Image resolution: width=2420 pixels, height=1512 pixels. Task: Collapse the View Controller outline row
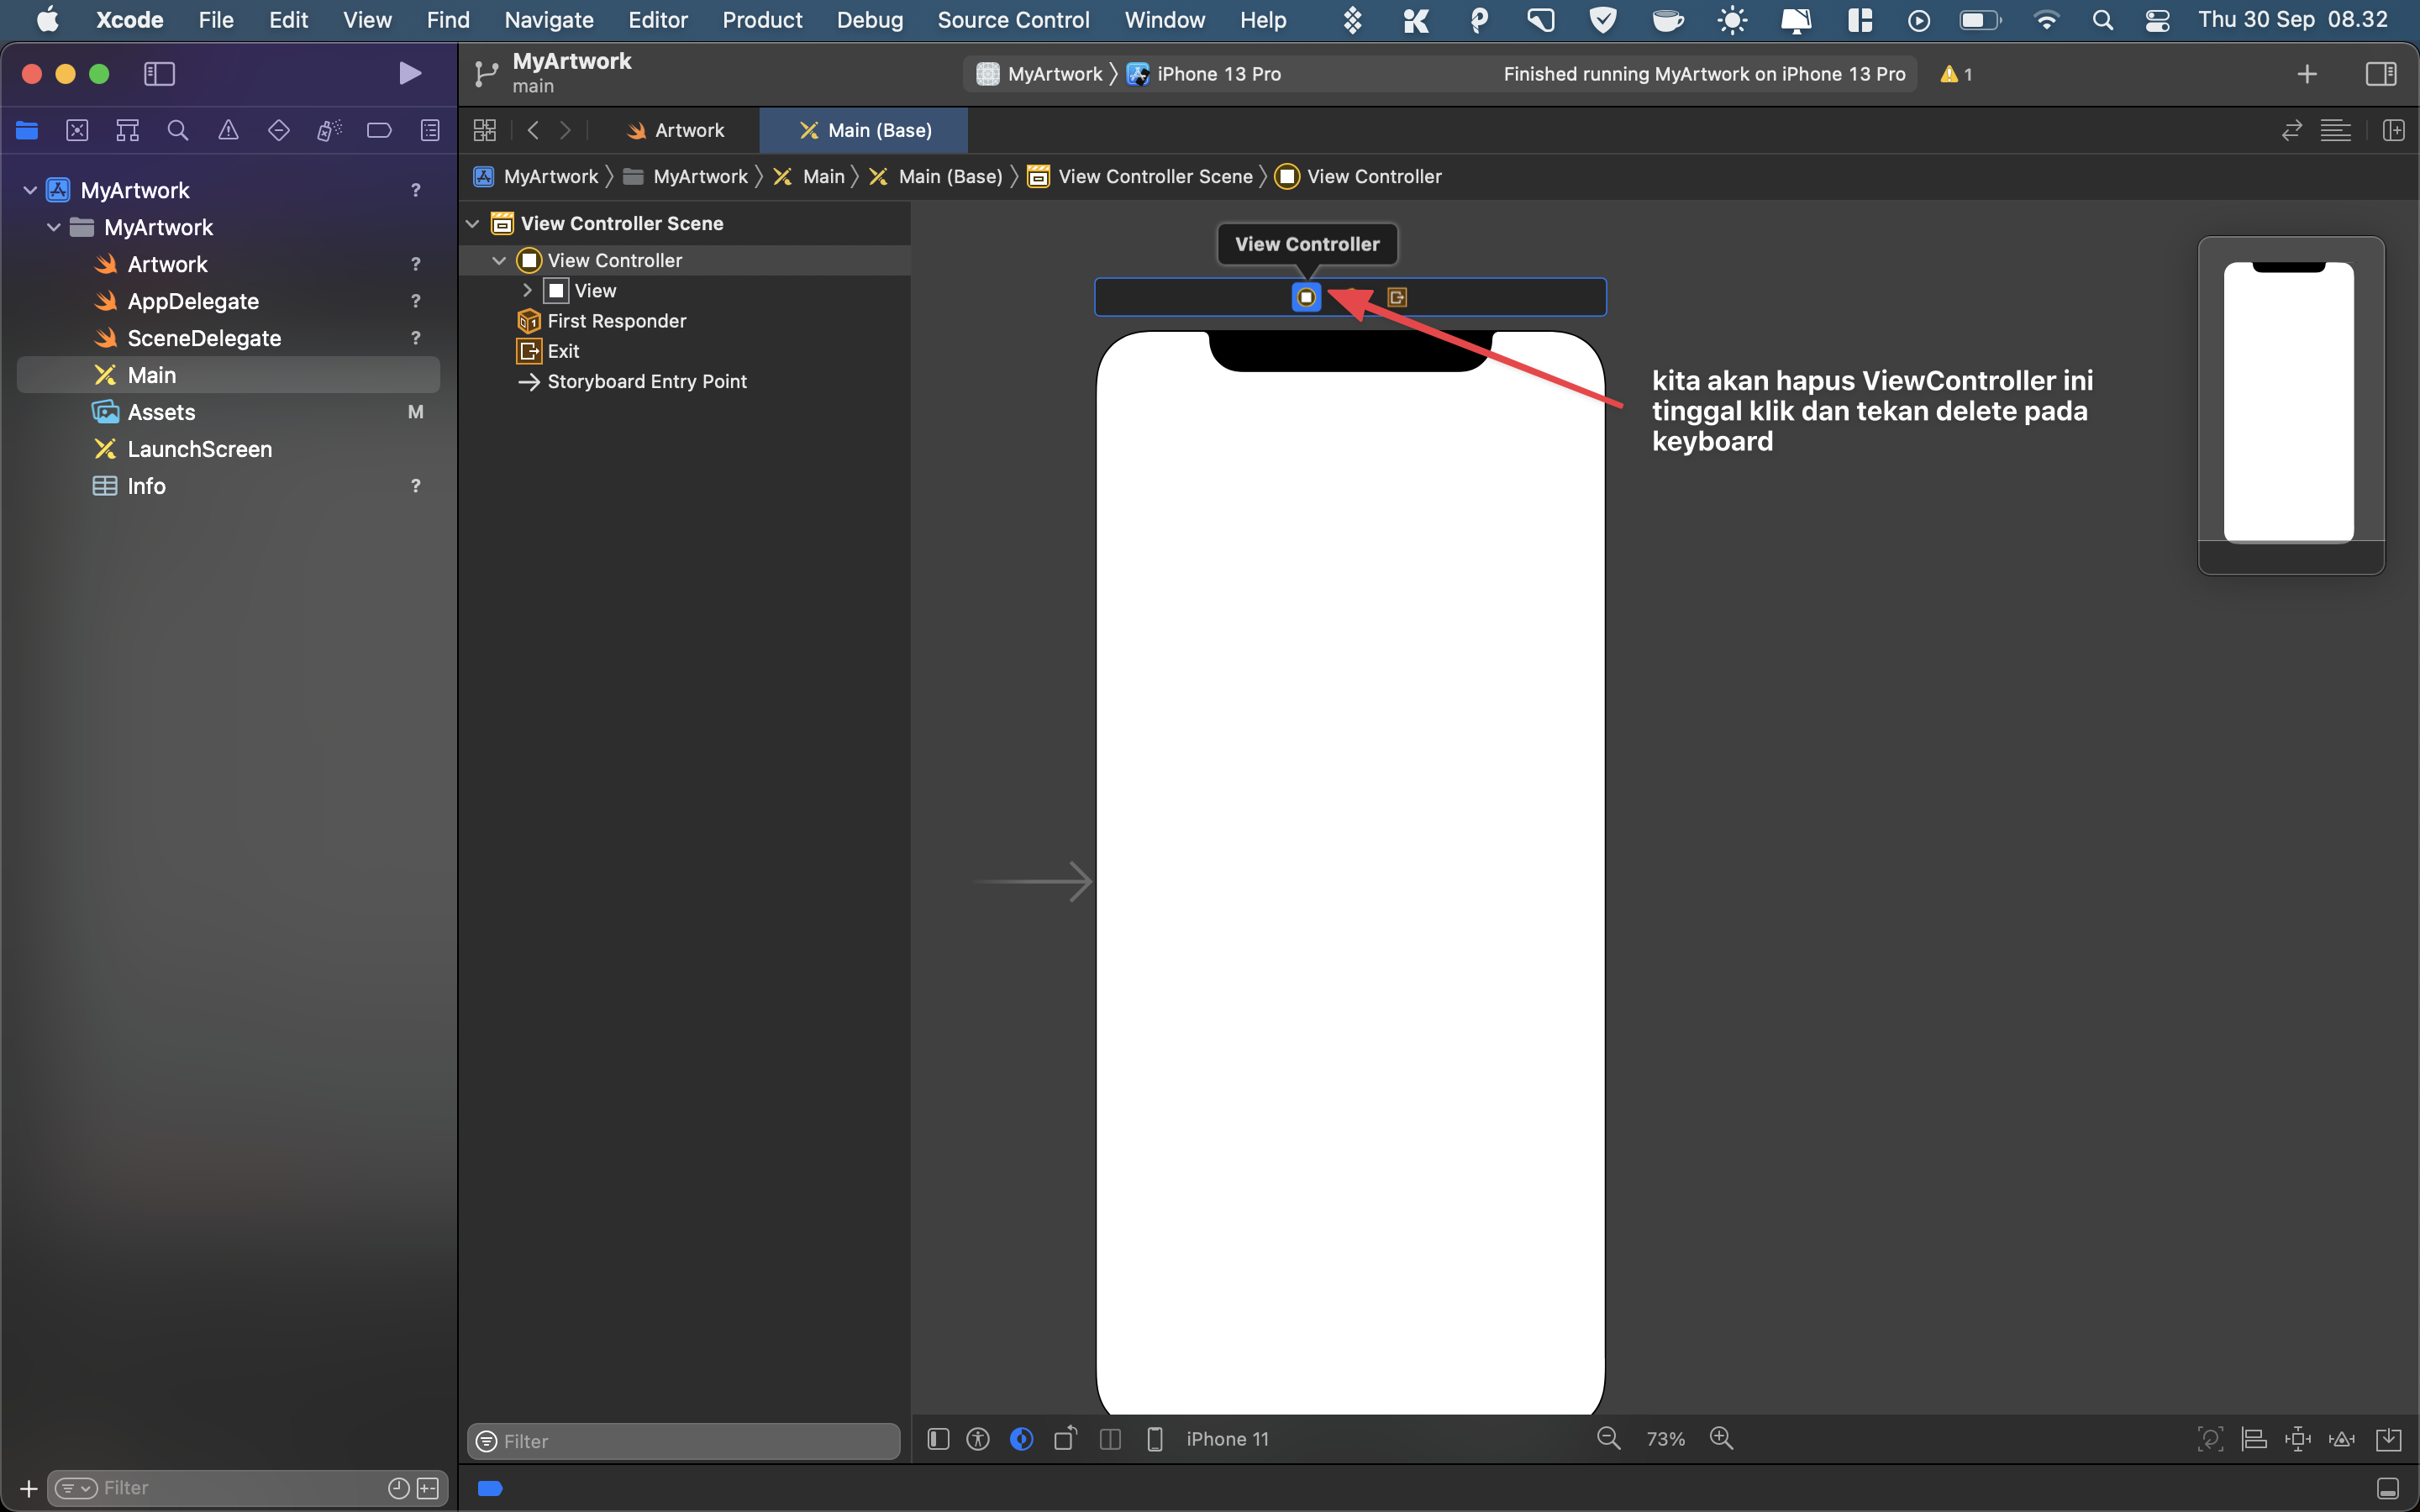[x=499, y=260]
